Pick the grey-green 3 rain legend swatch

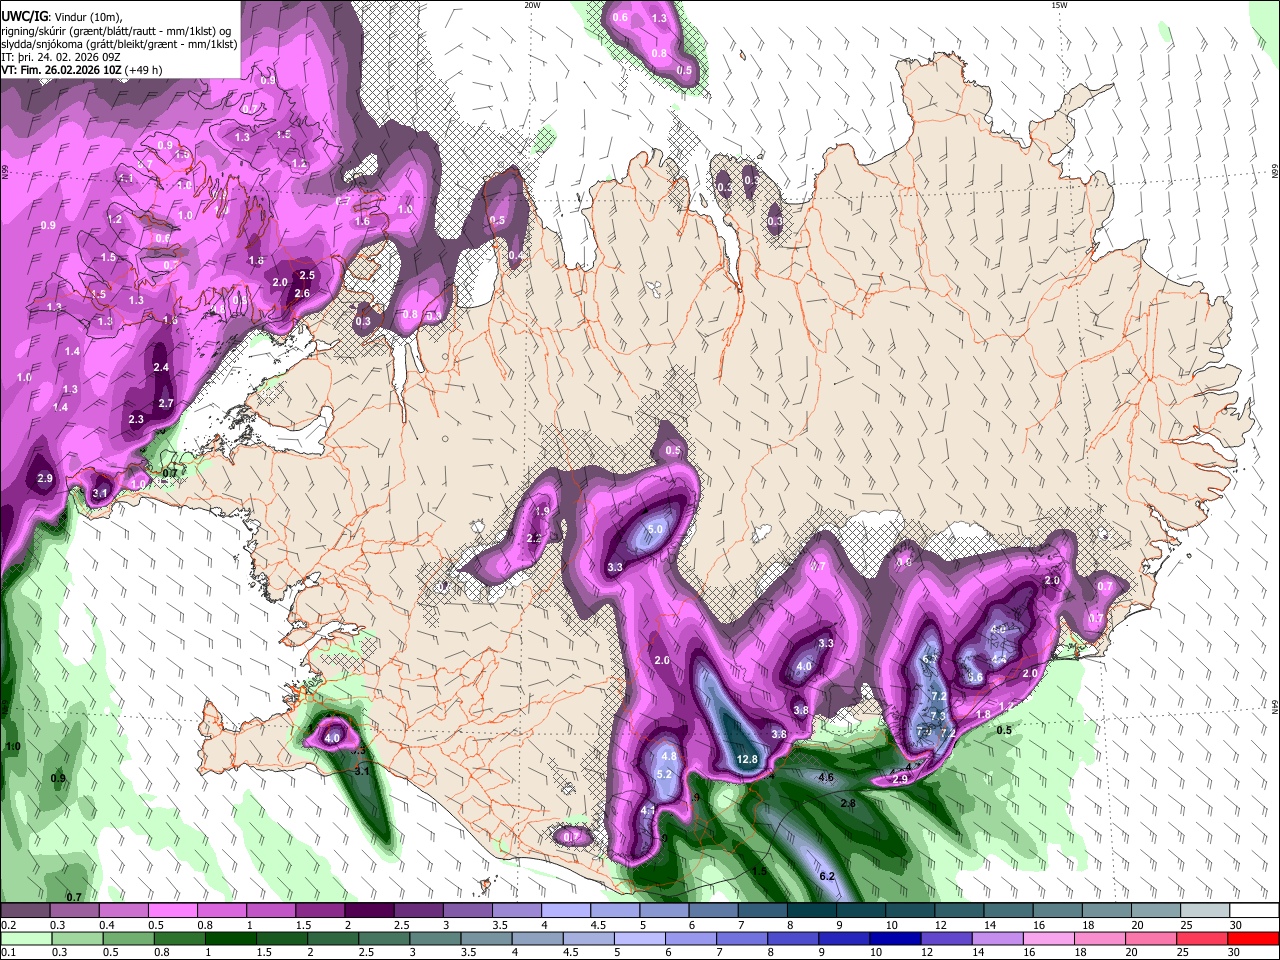pos(435,938)
